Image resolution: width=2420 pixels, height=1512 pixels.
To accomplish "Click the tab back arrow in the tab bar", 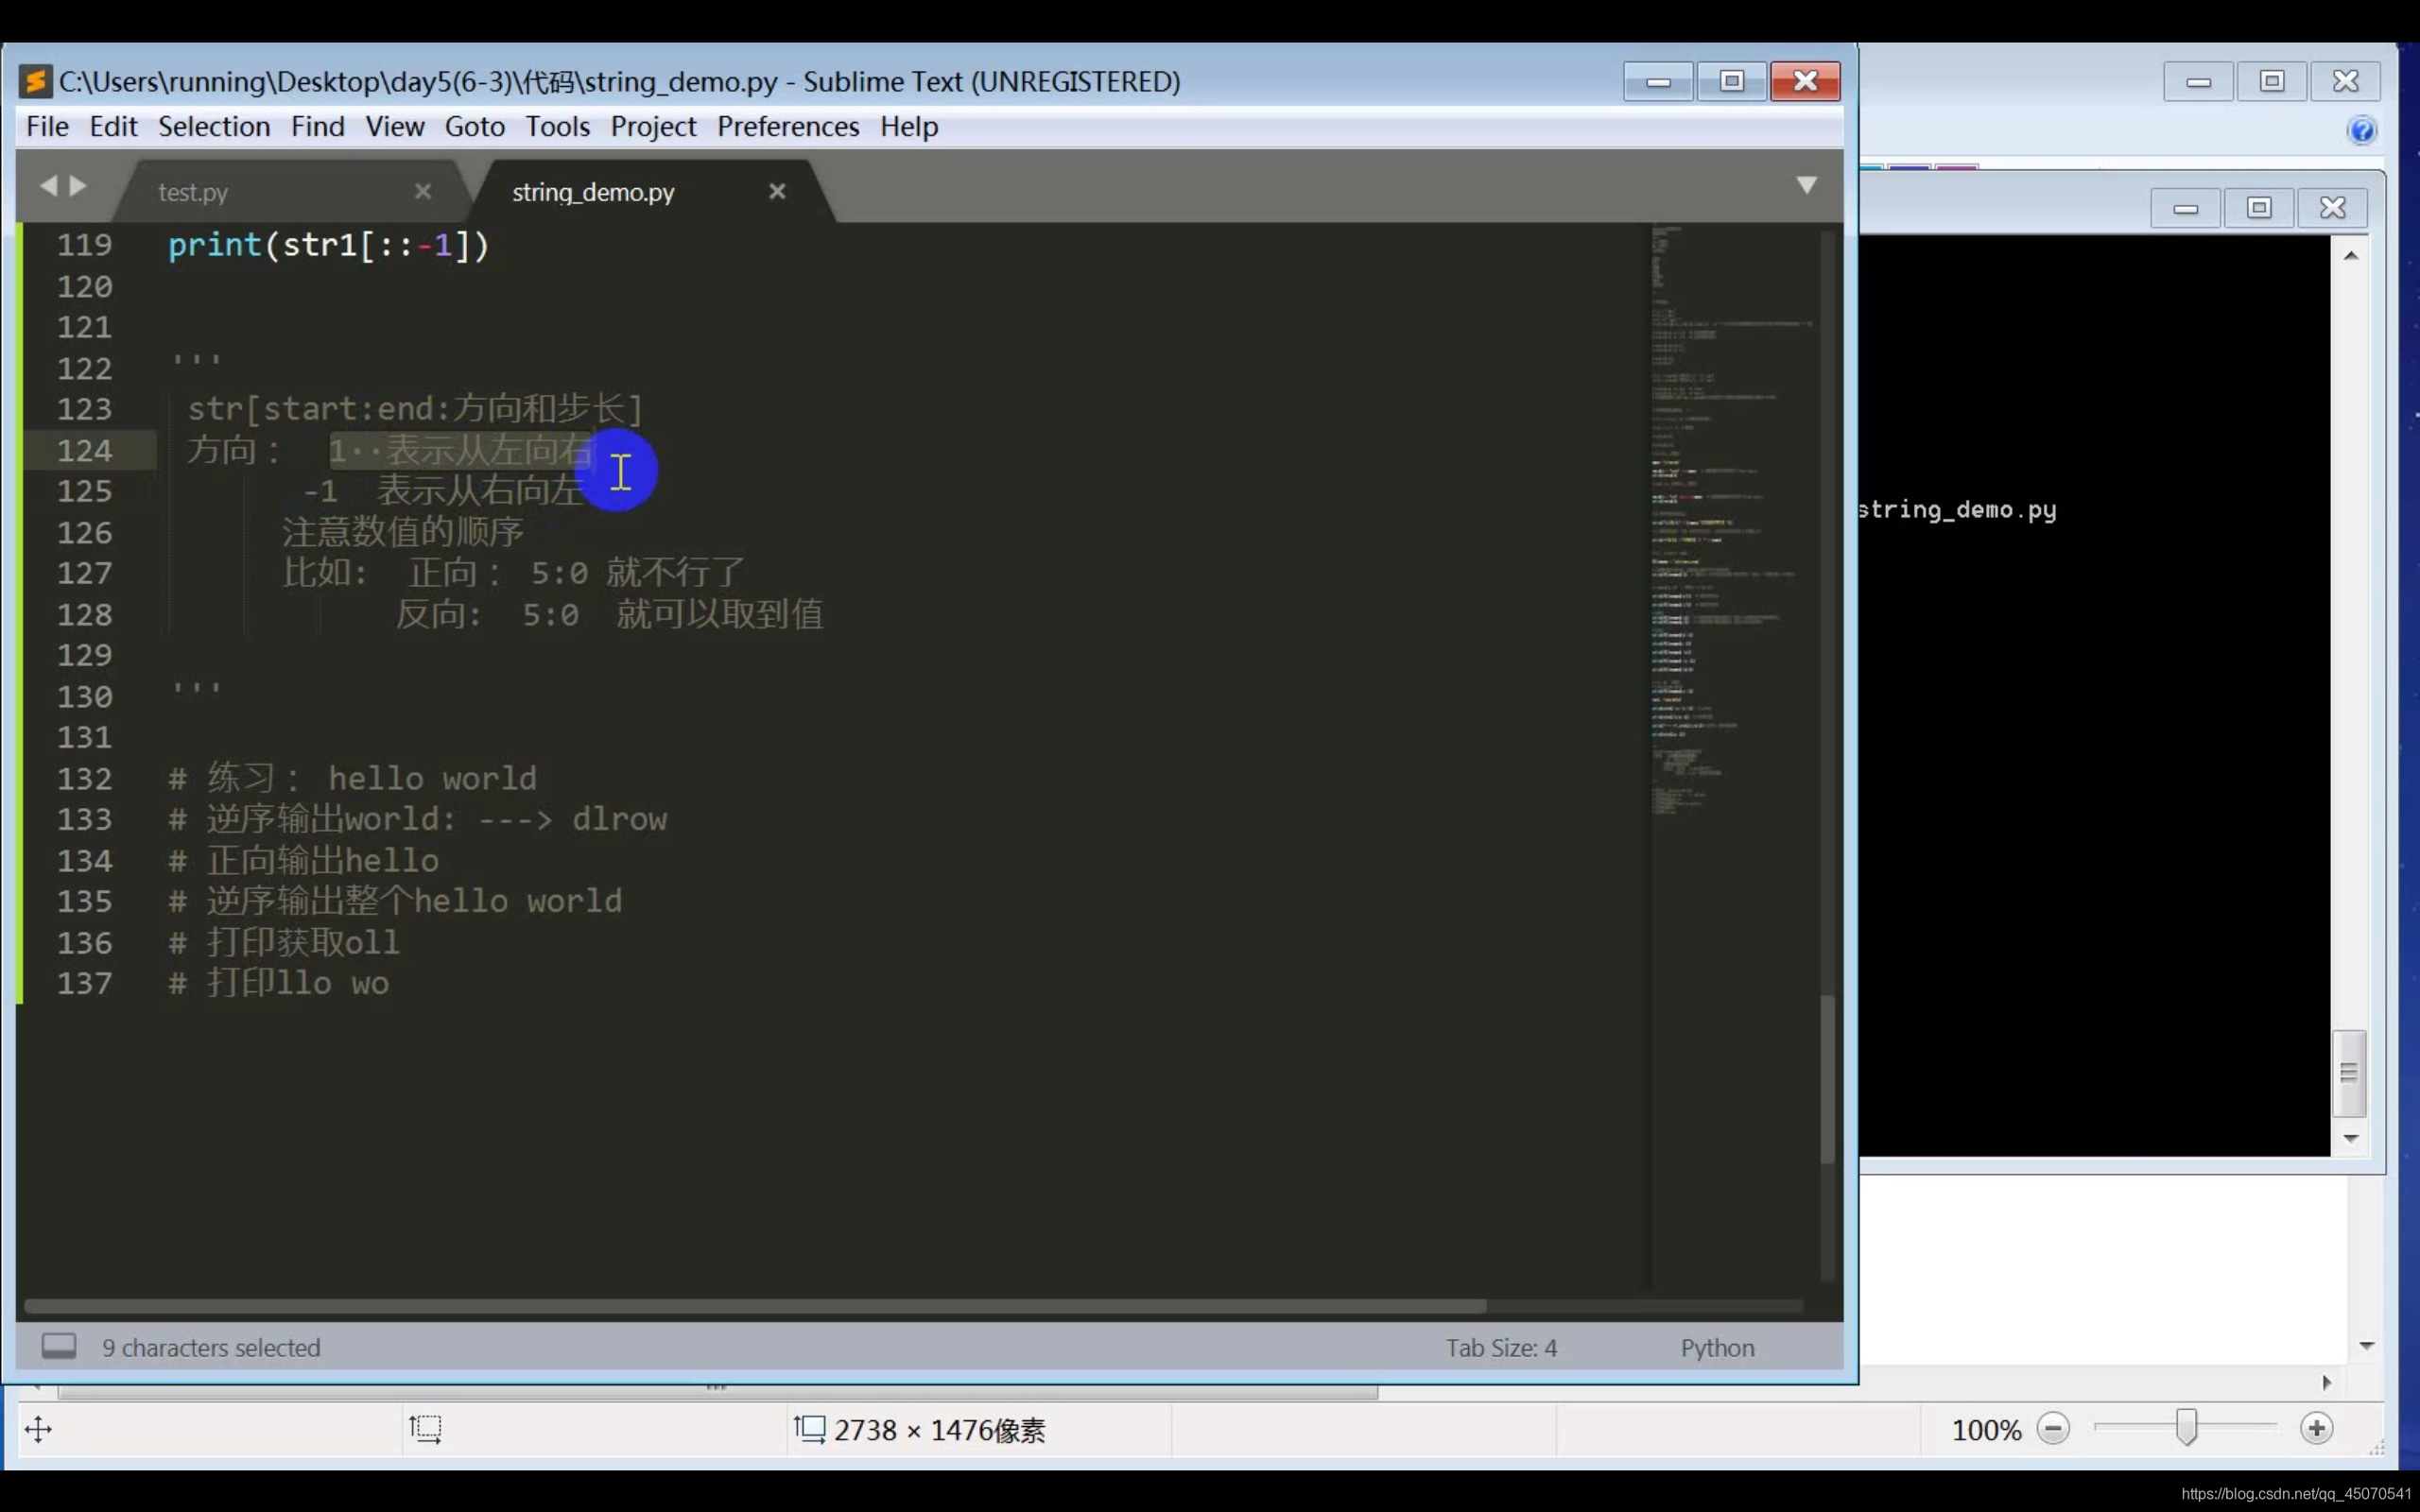I will (x=47, y=186).
